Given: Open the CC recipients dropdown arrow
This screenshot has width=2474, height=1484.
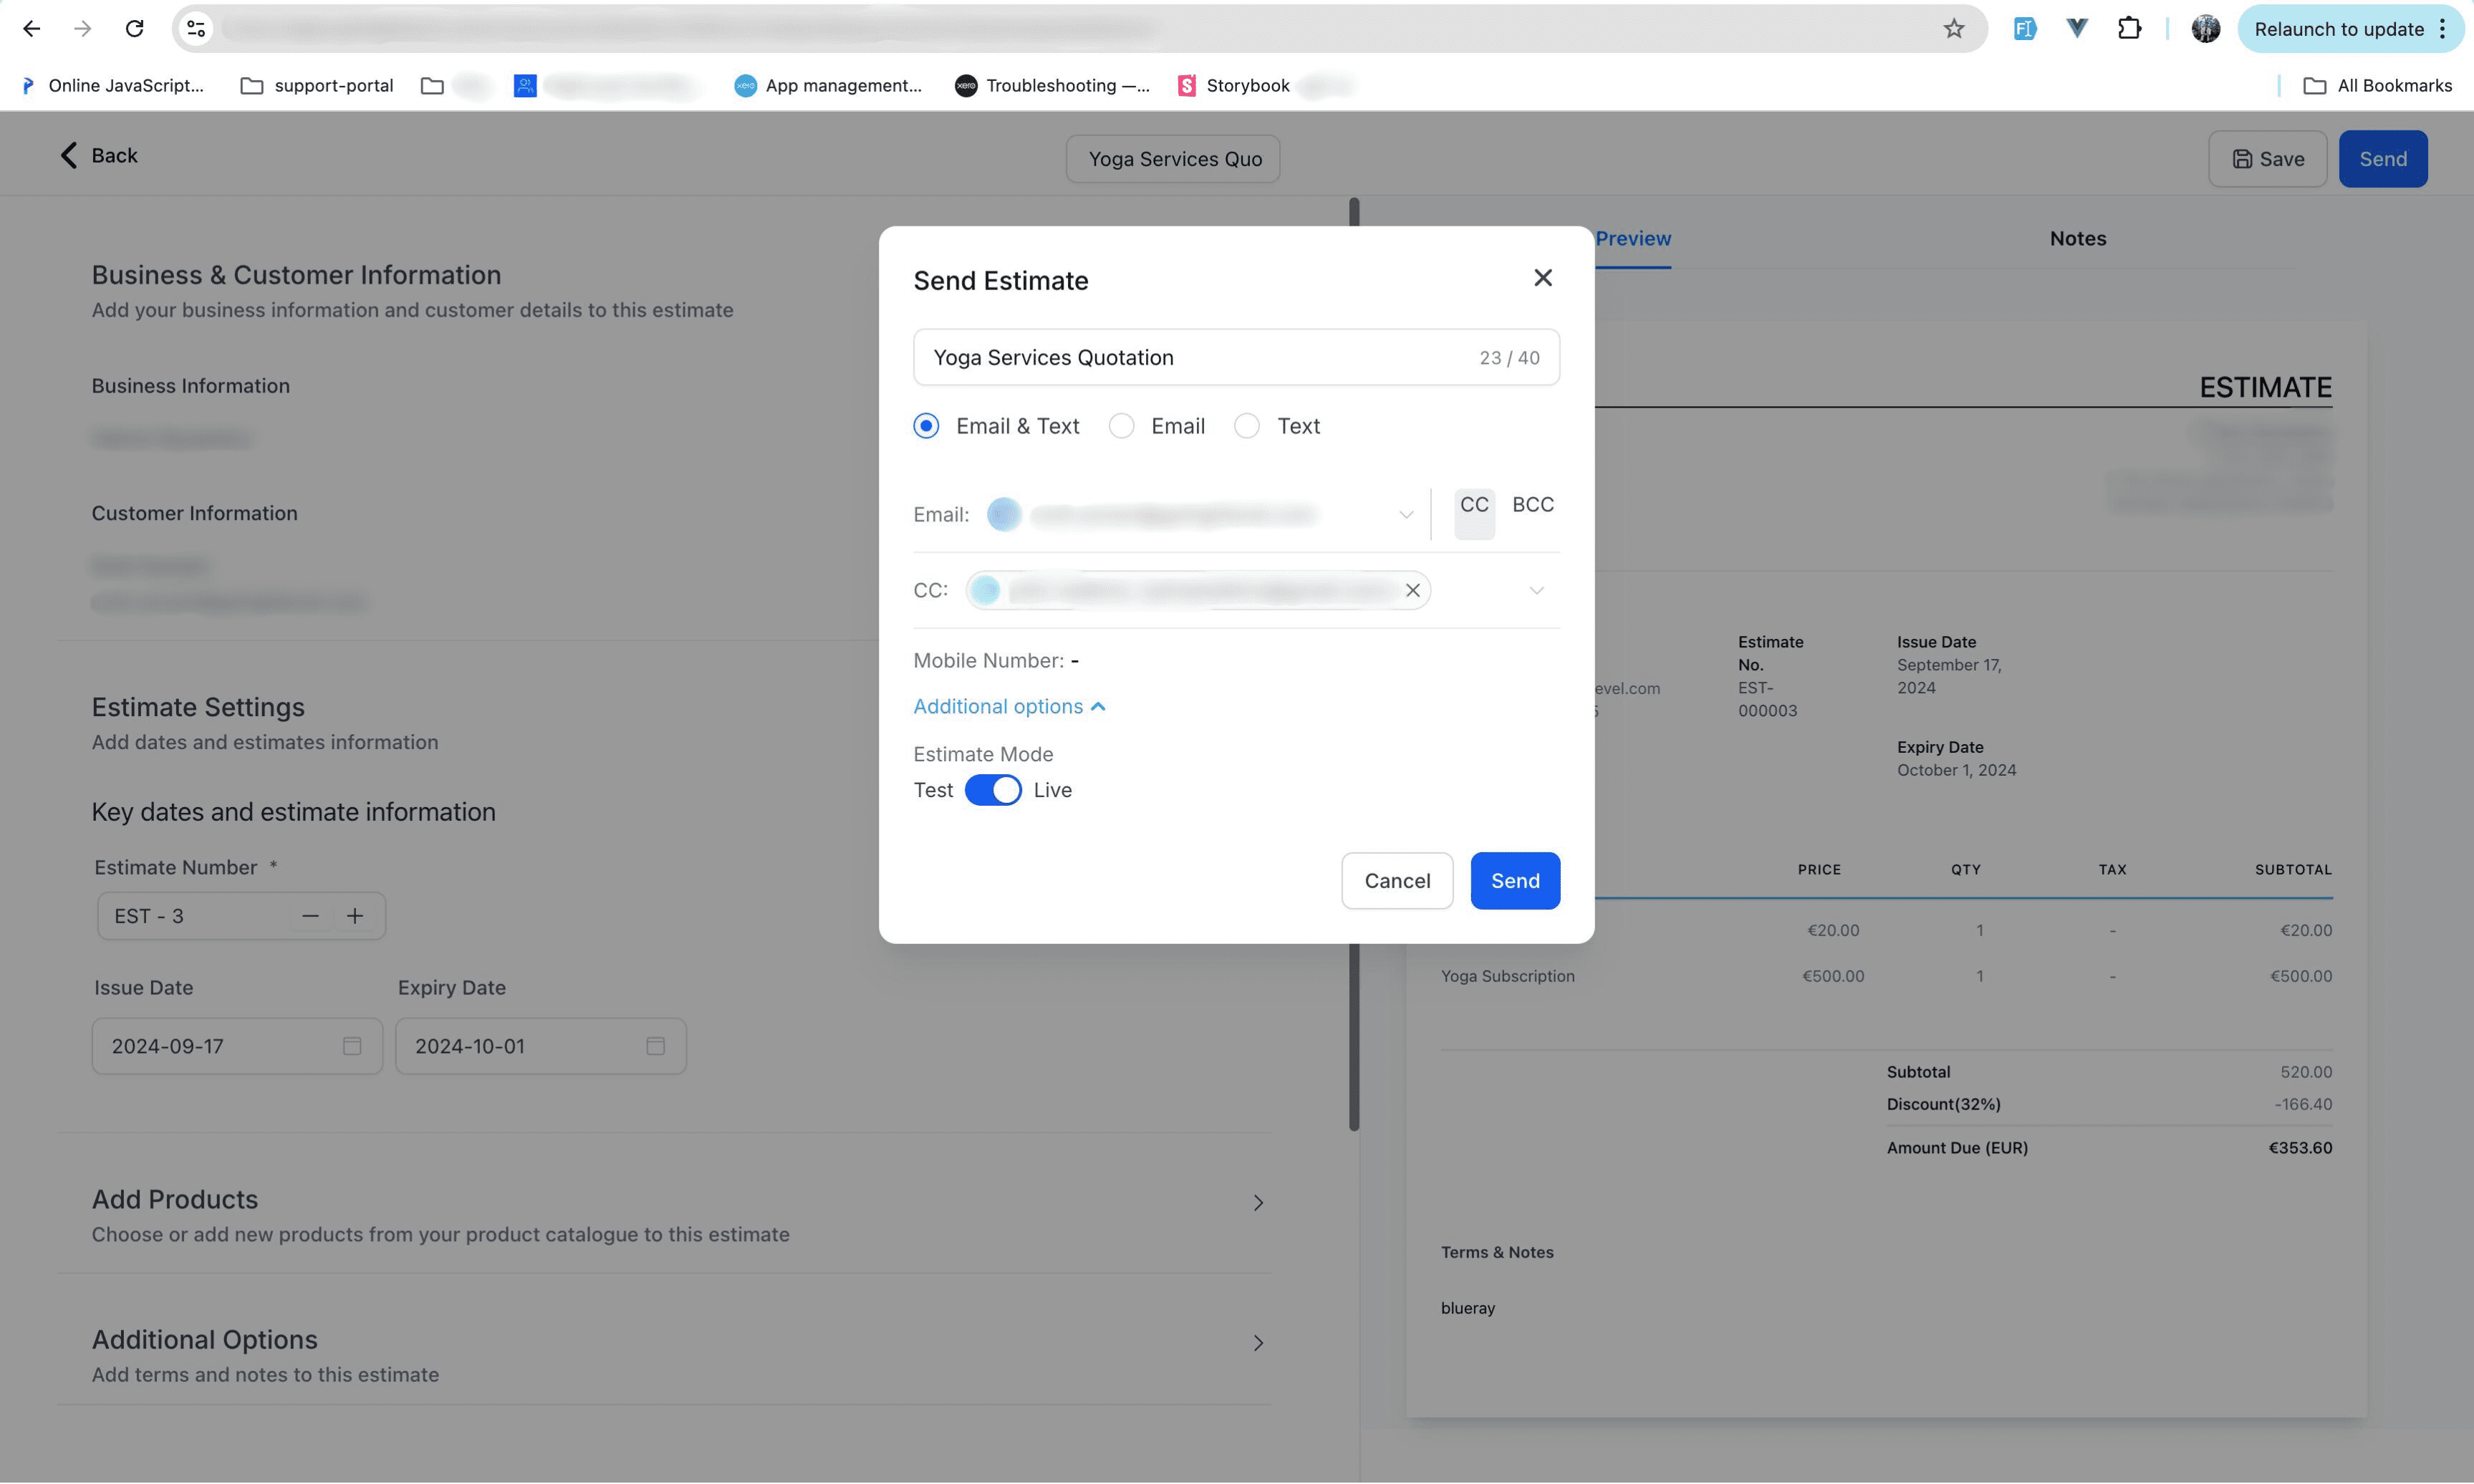Looking at the screenshot, I should [1536, 591].
